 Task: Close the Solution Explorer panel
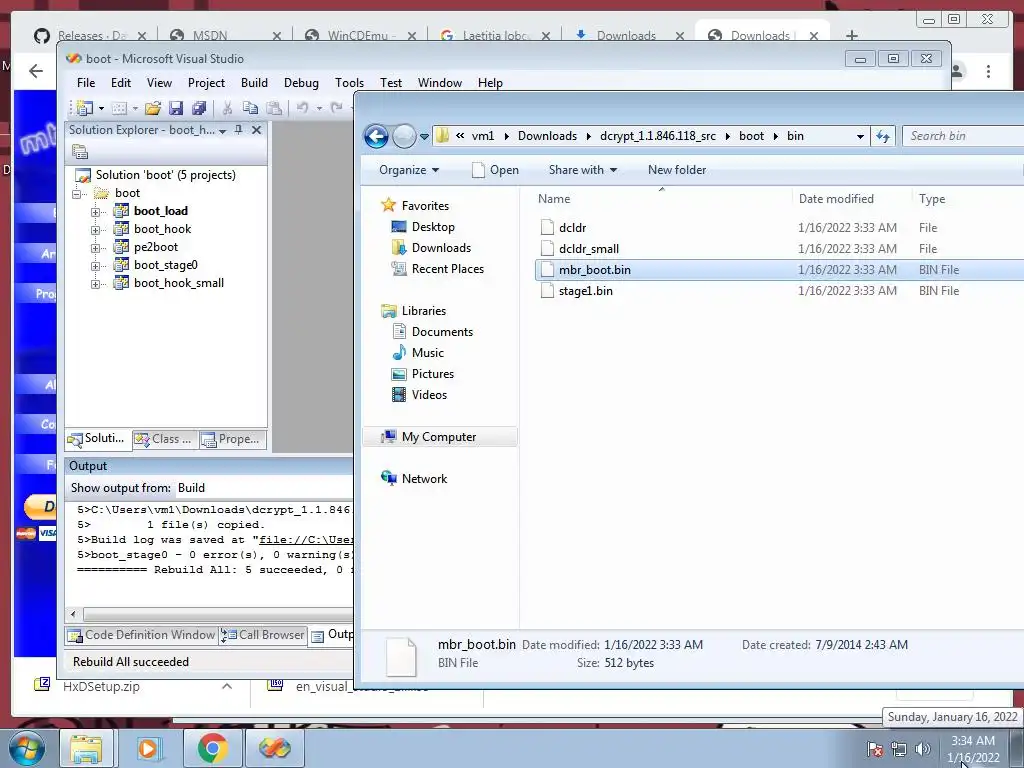[x=257, y=130]
